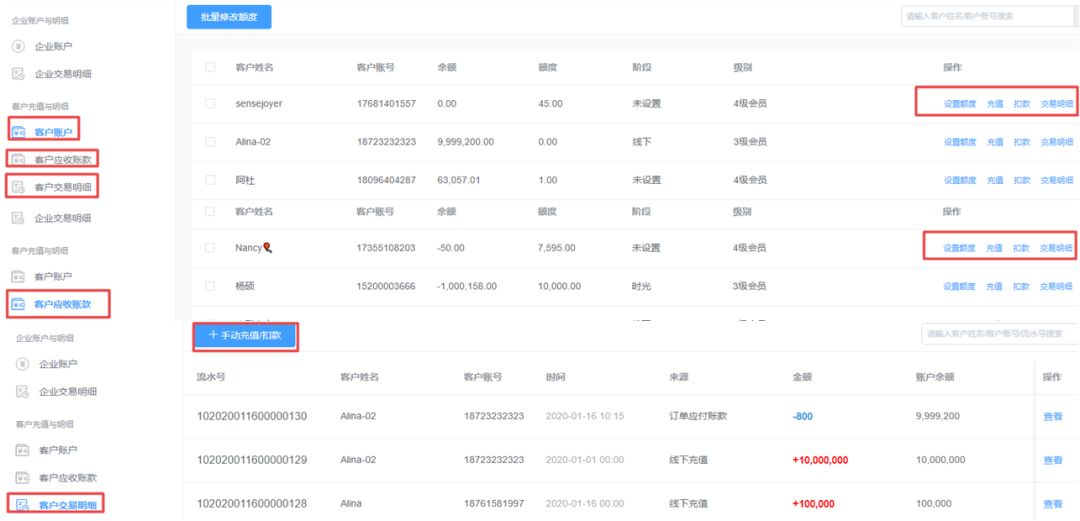Select serial number 102020011600000129

pyautogui.click(x=252, y=460)
